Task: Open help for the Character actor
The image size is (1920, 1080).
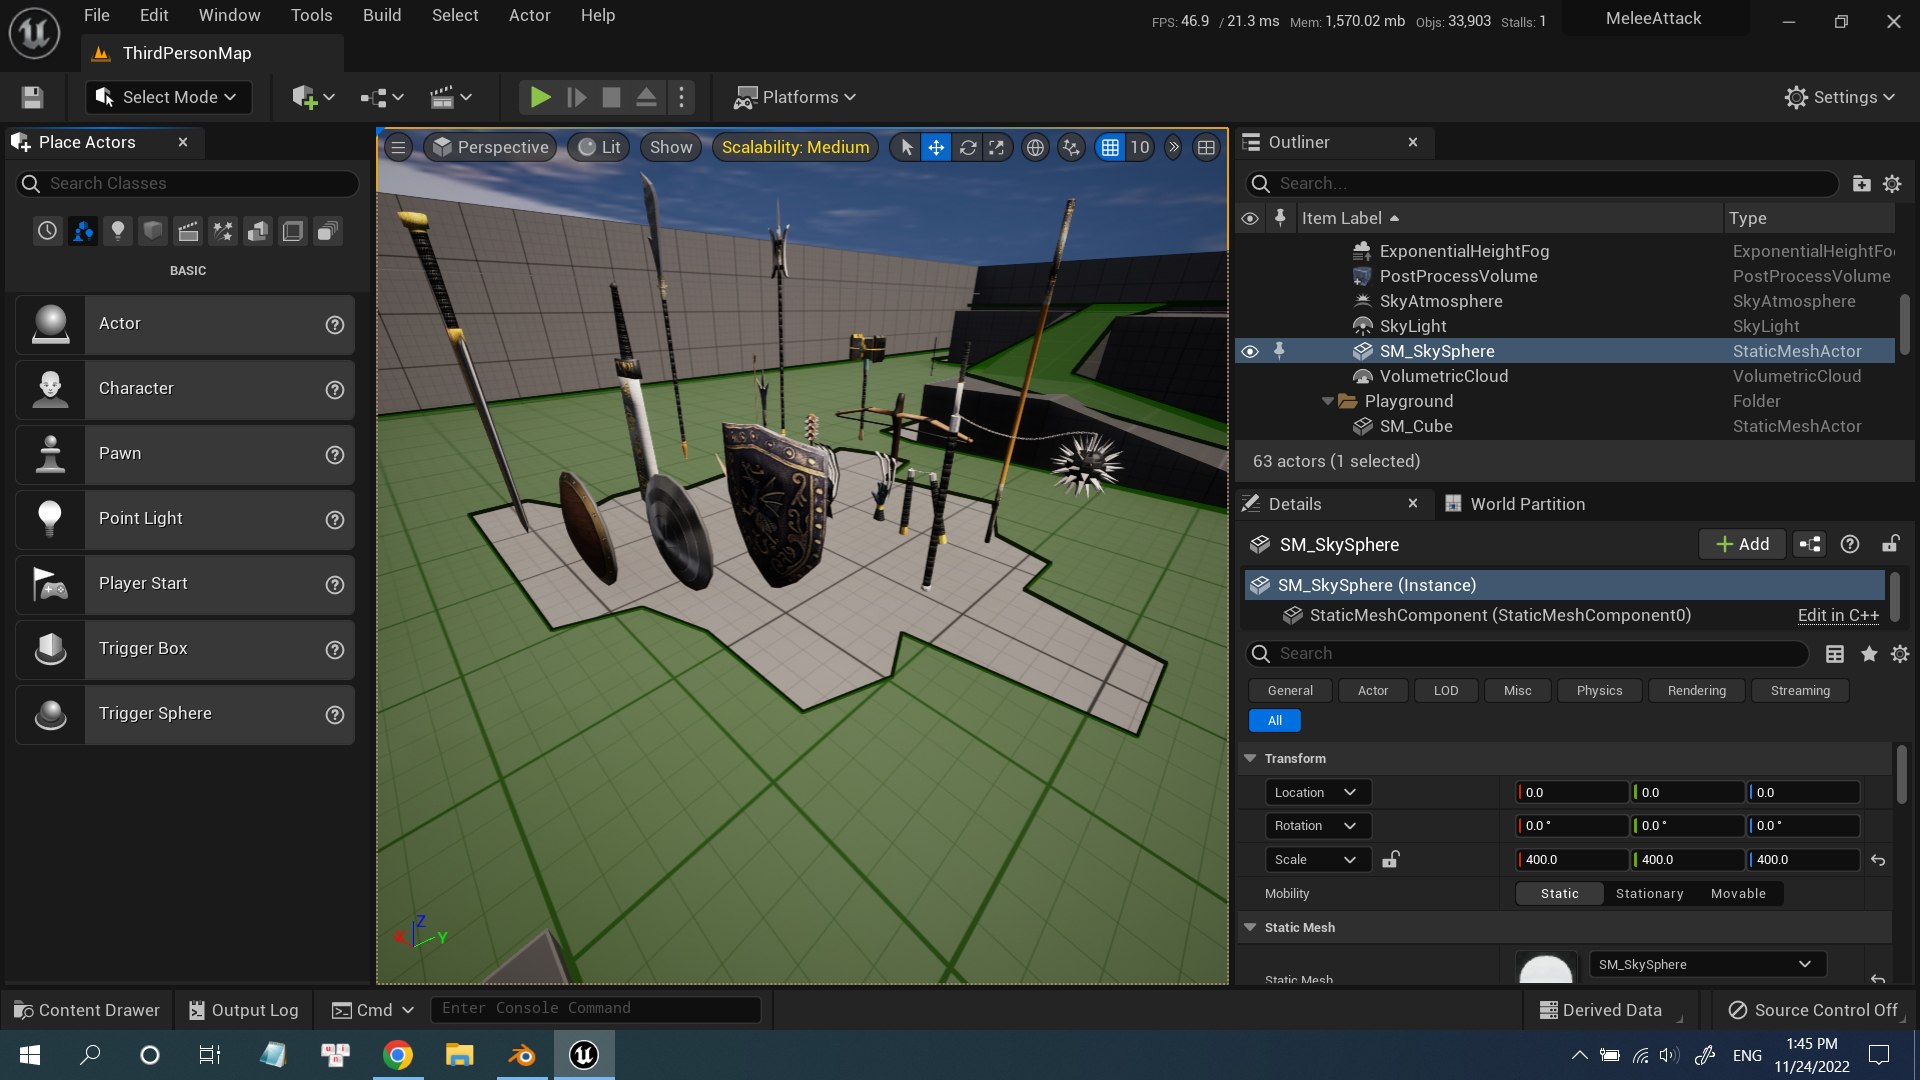Action: point(335,390)
